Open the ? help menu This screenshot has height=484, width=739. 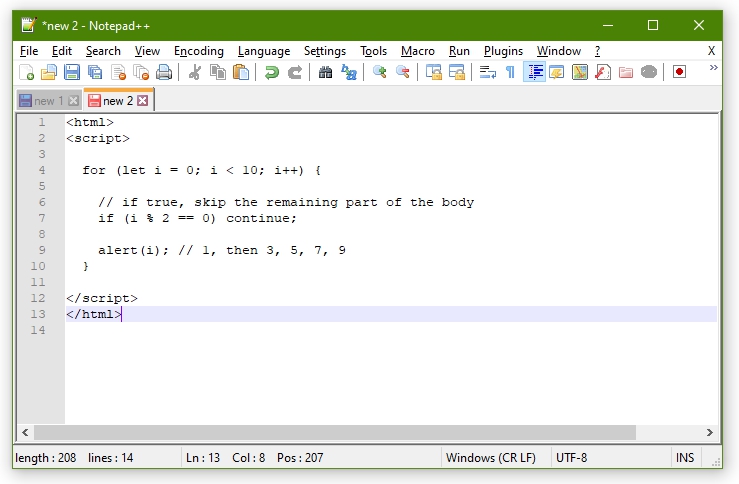click(598, 51)
